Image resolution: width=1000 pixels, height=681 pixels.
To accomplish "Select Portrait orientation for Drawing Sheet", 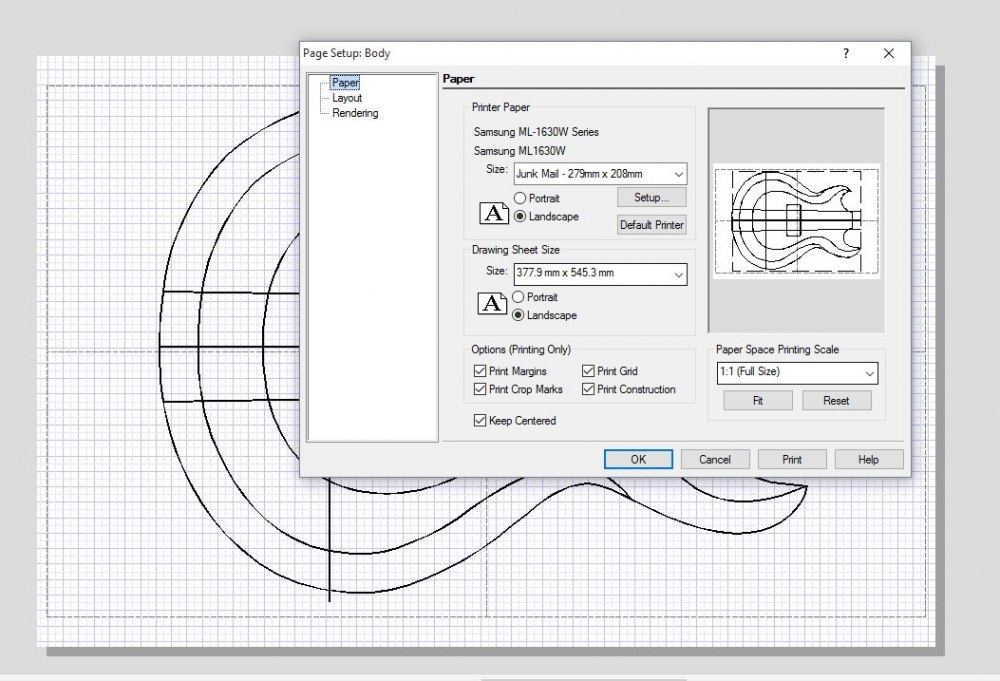I will [x=520, y=297].
